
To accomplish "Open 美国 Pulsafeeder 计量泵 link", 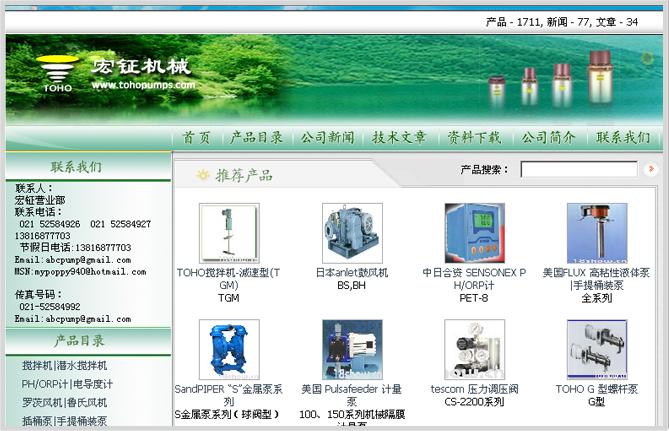I will (352, 395).
